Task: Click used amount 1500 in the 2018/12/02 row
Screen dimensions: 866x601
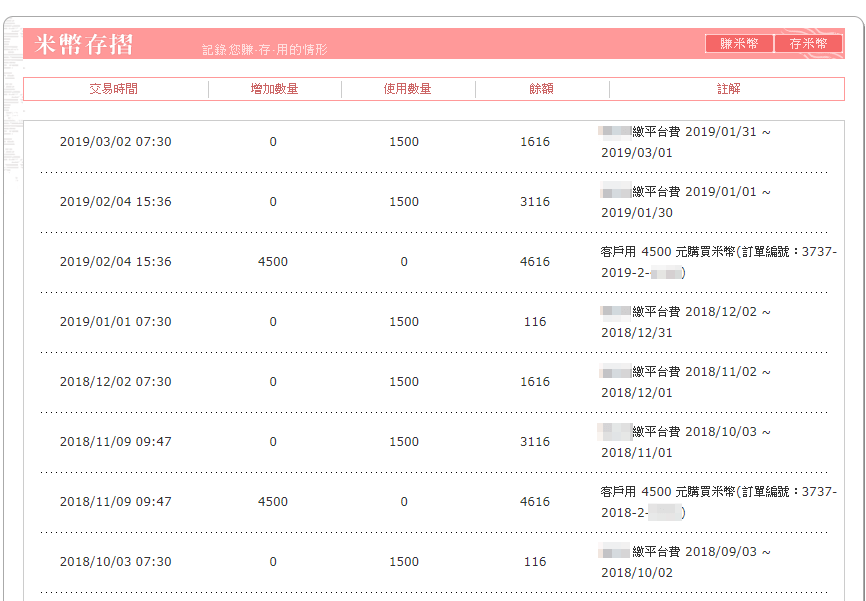Action: 404,382
